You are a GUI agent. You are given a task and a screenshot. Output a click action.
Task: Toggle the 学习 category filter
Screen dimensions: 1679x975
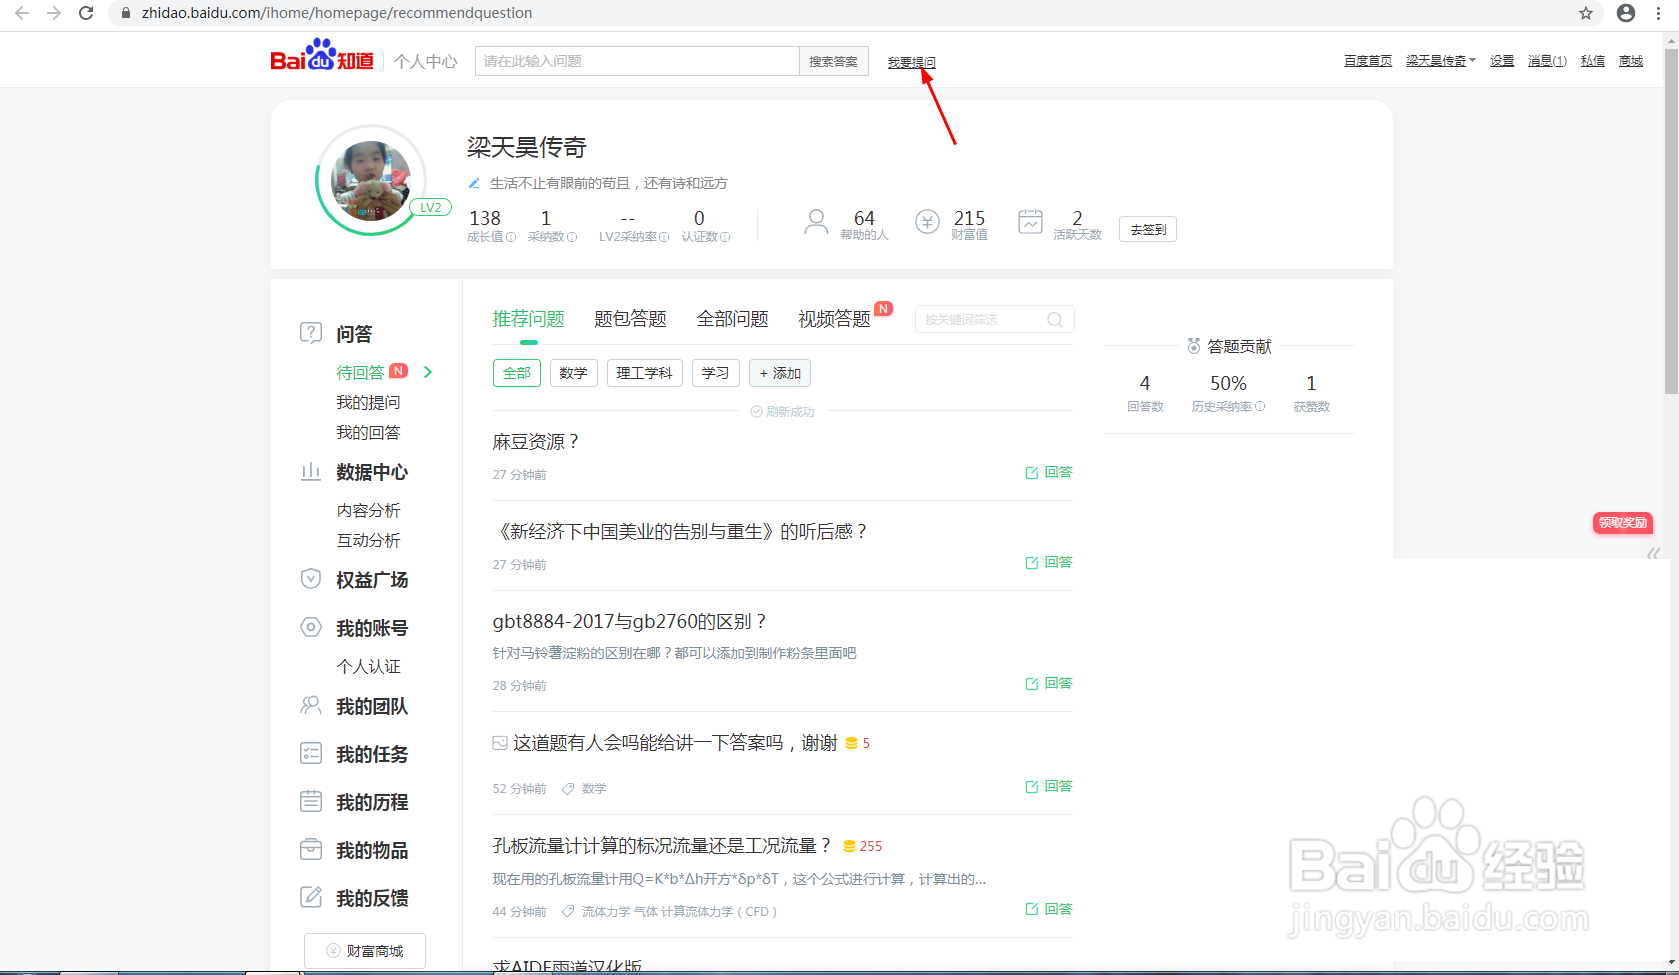point(715,372)
